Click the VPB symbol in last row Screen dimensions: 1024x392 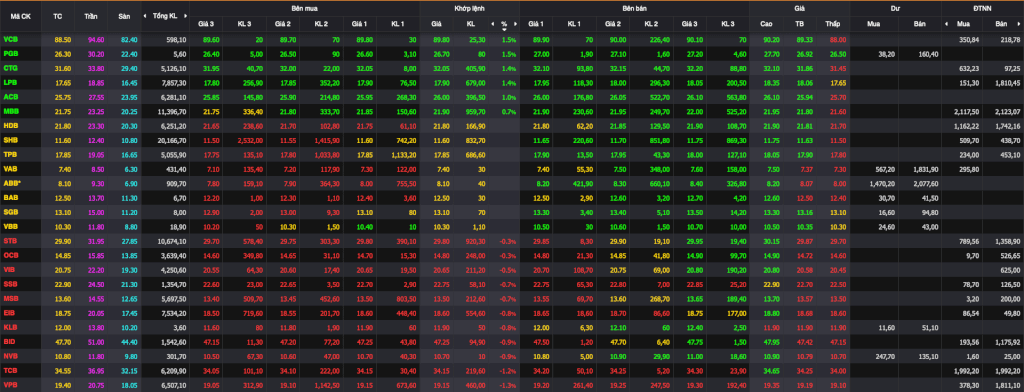(10, 384)
